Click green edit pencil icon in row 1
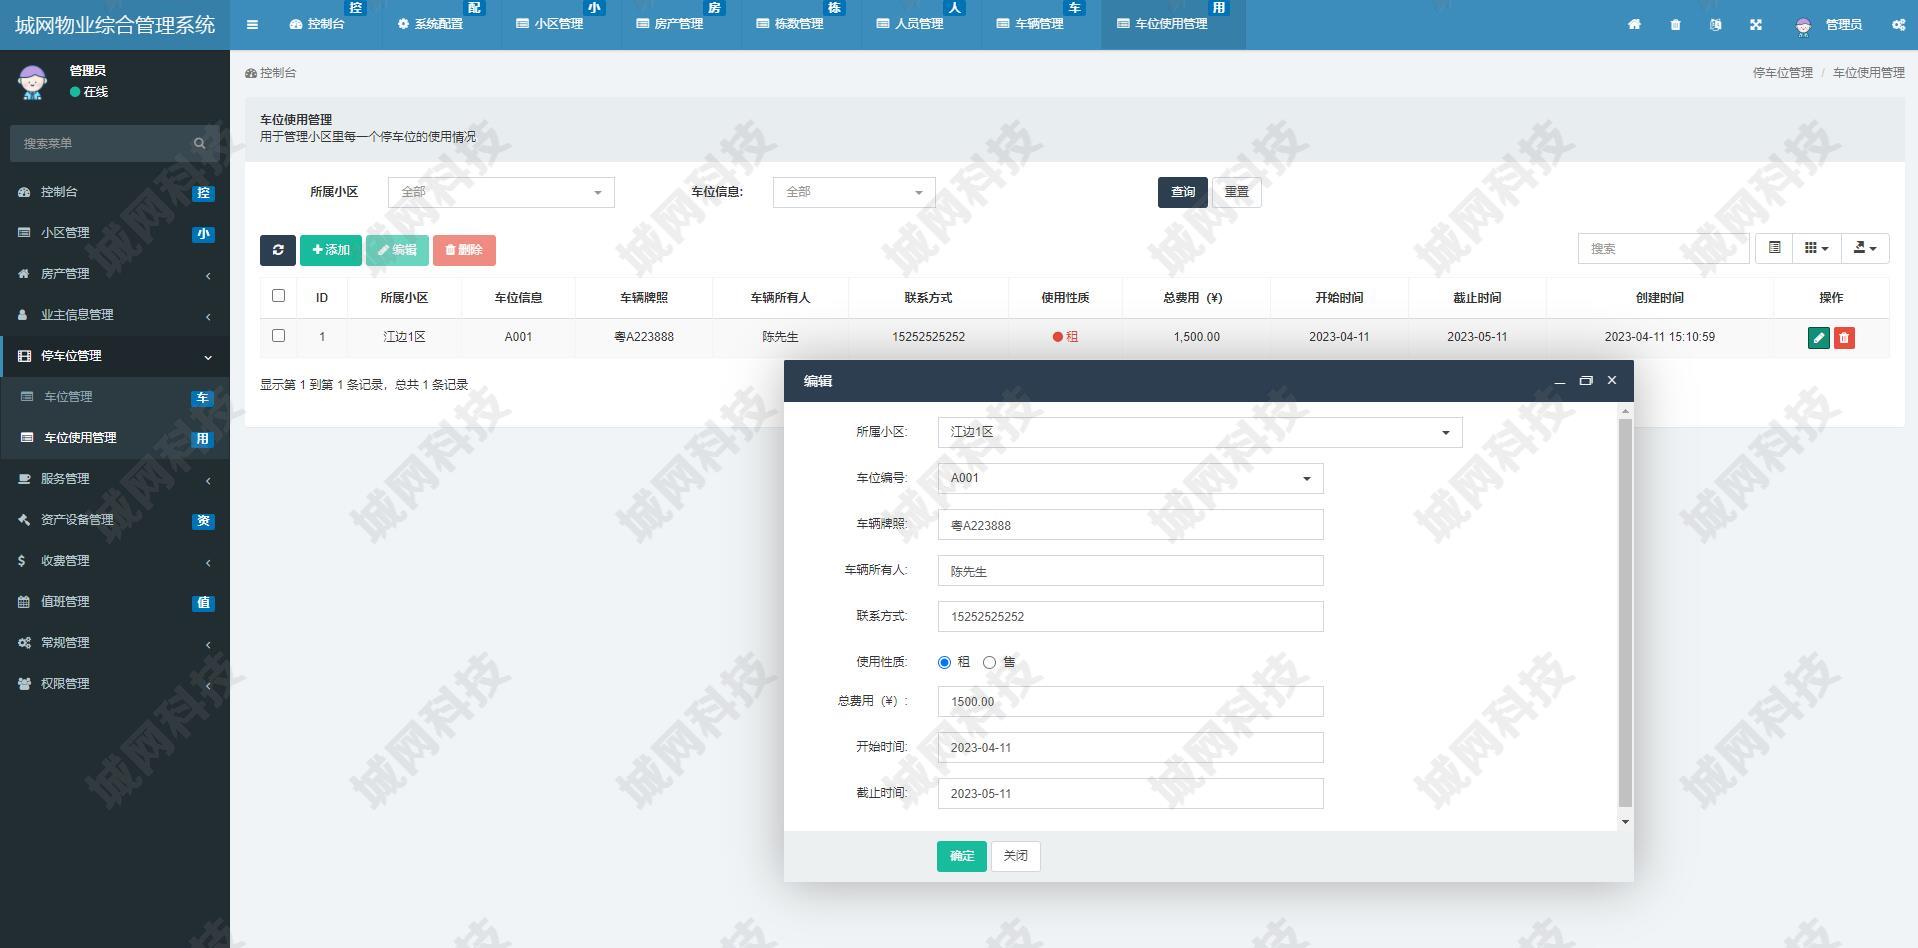Screen dimensions: 1918x948 pos(1819,338)
